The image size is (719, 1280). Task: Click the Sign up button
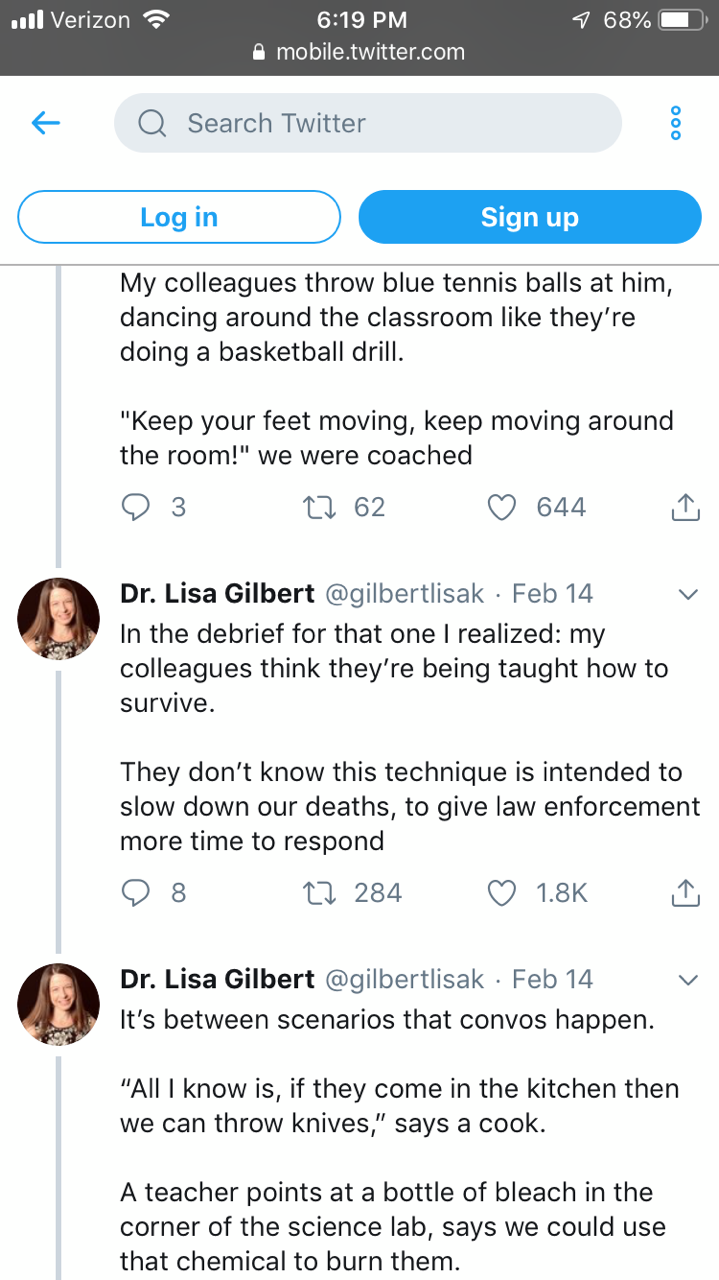pyautogui.click(x=529, y=217)
